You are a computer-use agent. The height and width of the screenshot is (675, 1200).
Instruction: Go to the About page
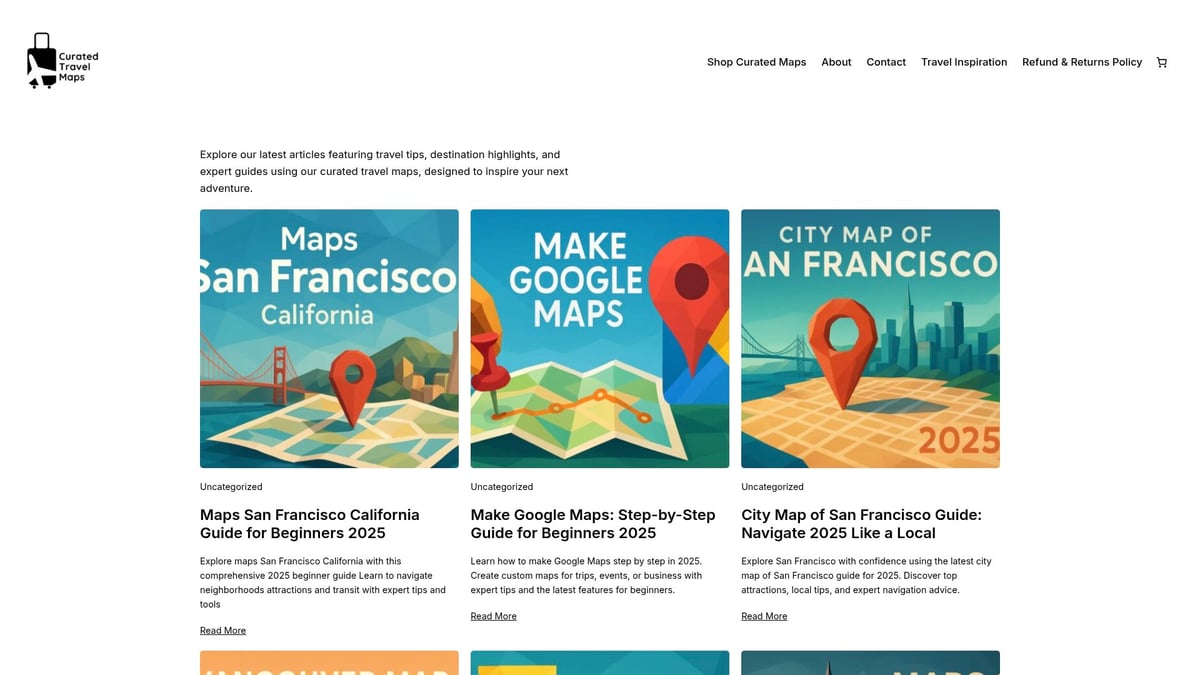pyautogui.click(x=836, y=62)
